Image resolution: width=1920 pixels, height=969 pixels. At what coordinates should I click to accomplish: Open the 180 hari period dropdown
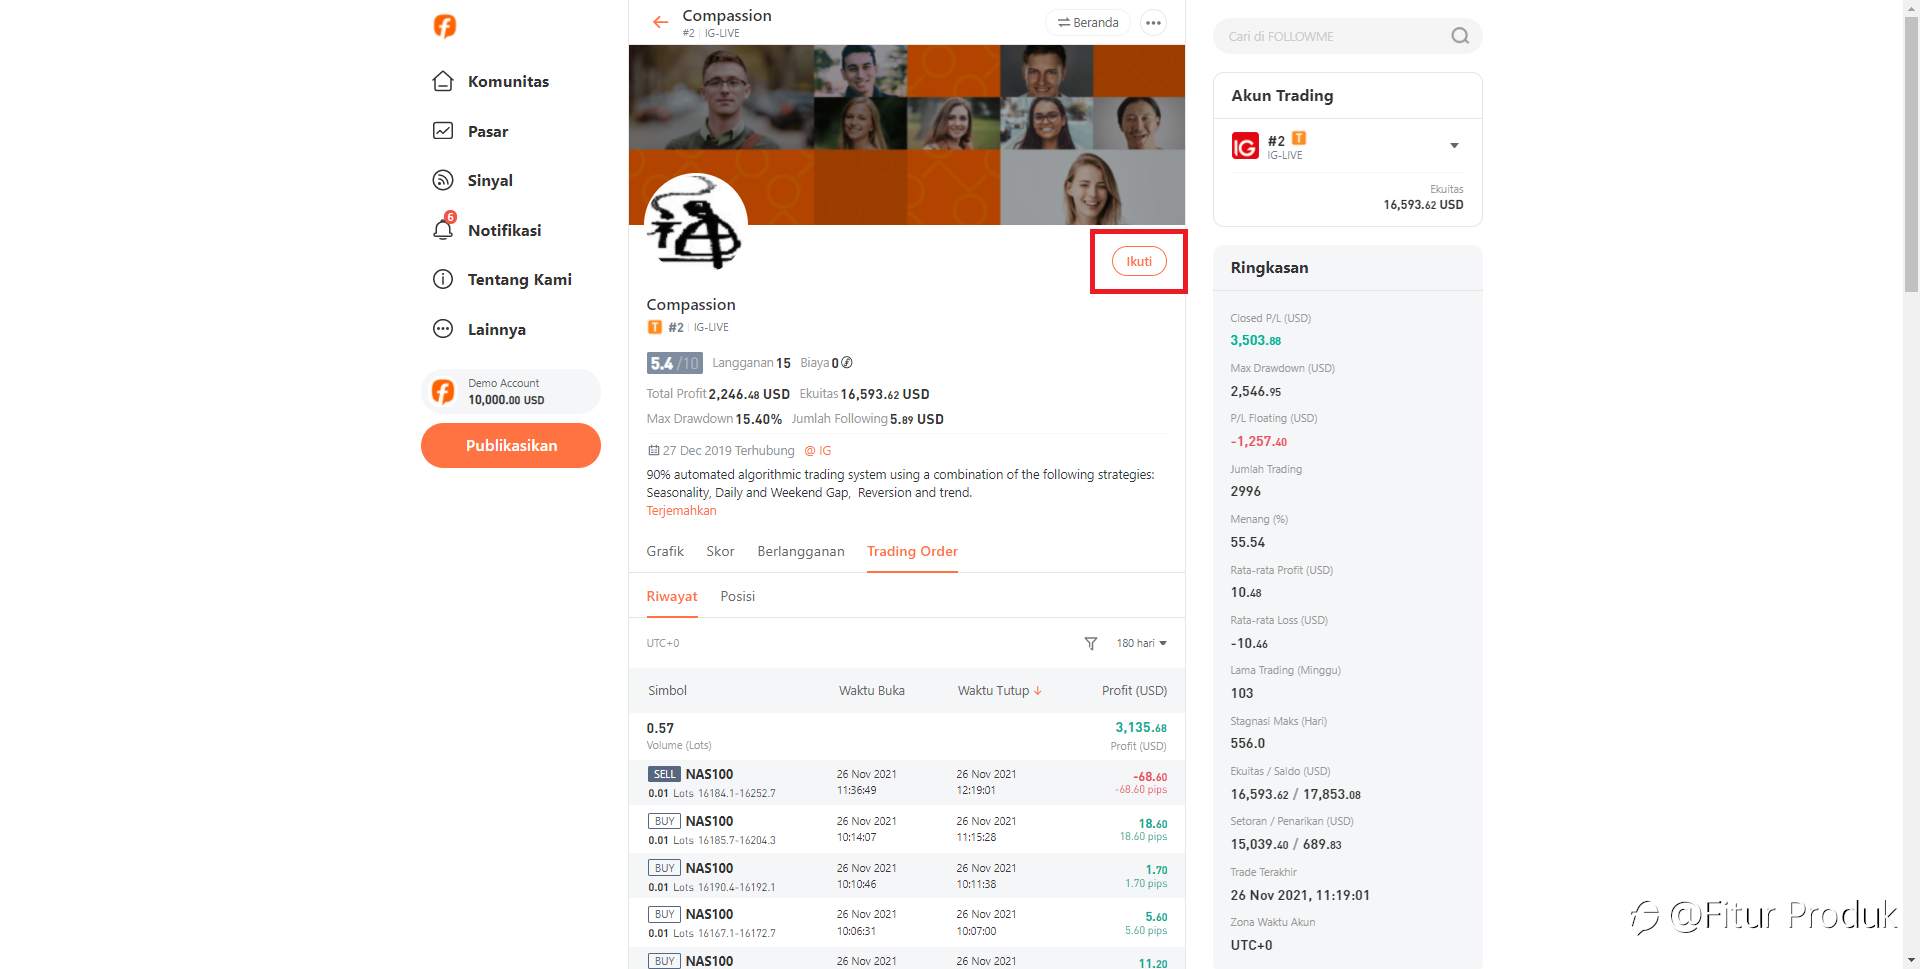pos(1141,643)
